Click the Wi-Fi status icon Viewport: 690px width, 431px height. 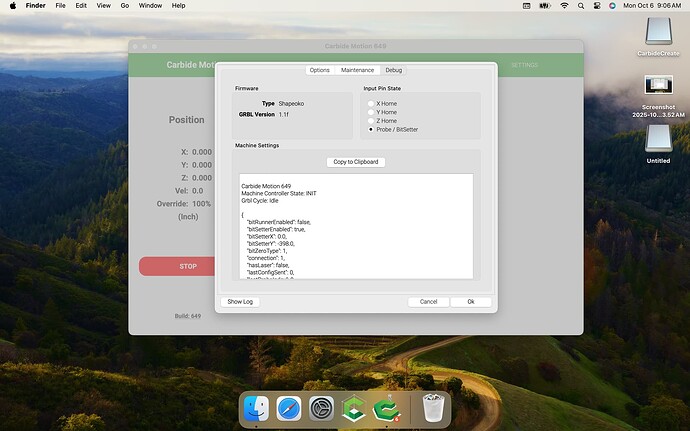click(x=564, y=6)
